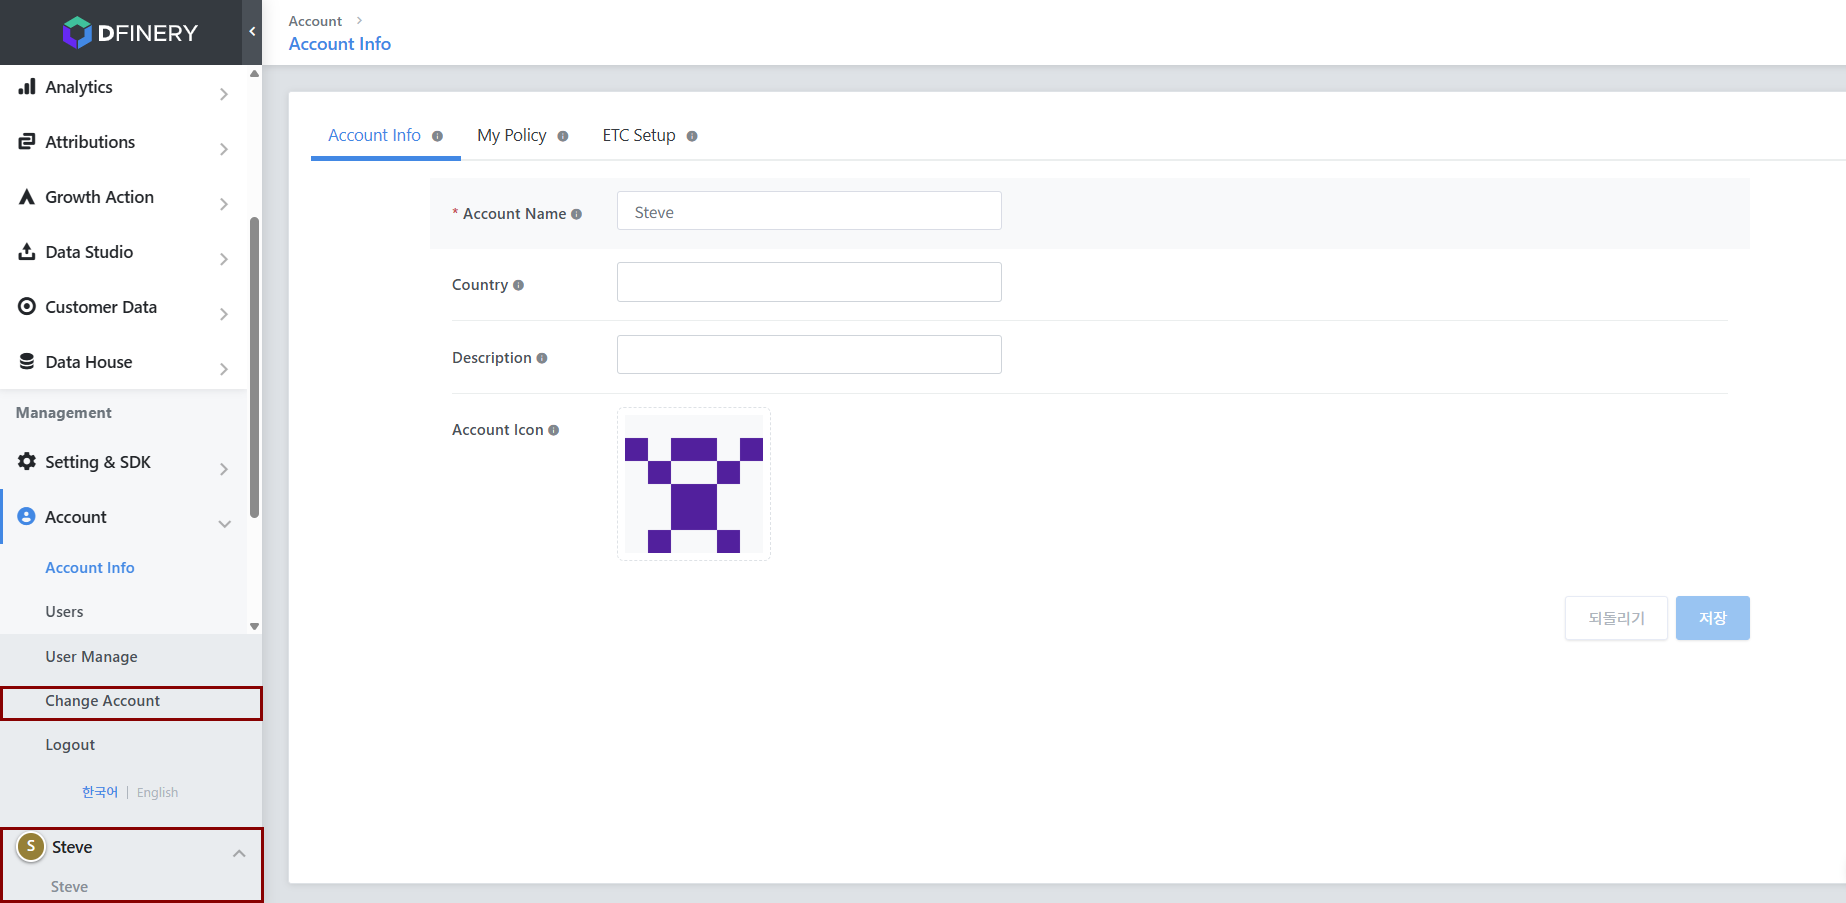Screen dimensions: 1846x903
Task: Switch language to 한국어
Action: 100,792
